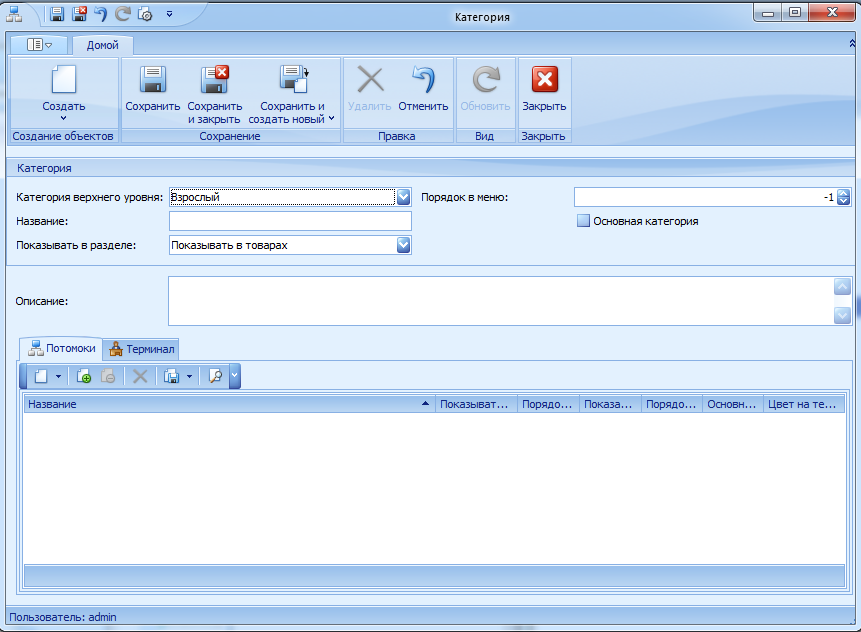Viewport: 861px width, 632px height.
Task: Open the dropdown arrow beside the New icon
Action: coord(58,376)
